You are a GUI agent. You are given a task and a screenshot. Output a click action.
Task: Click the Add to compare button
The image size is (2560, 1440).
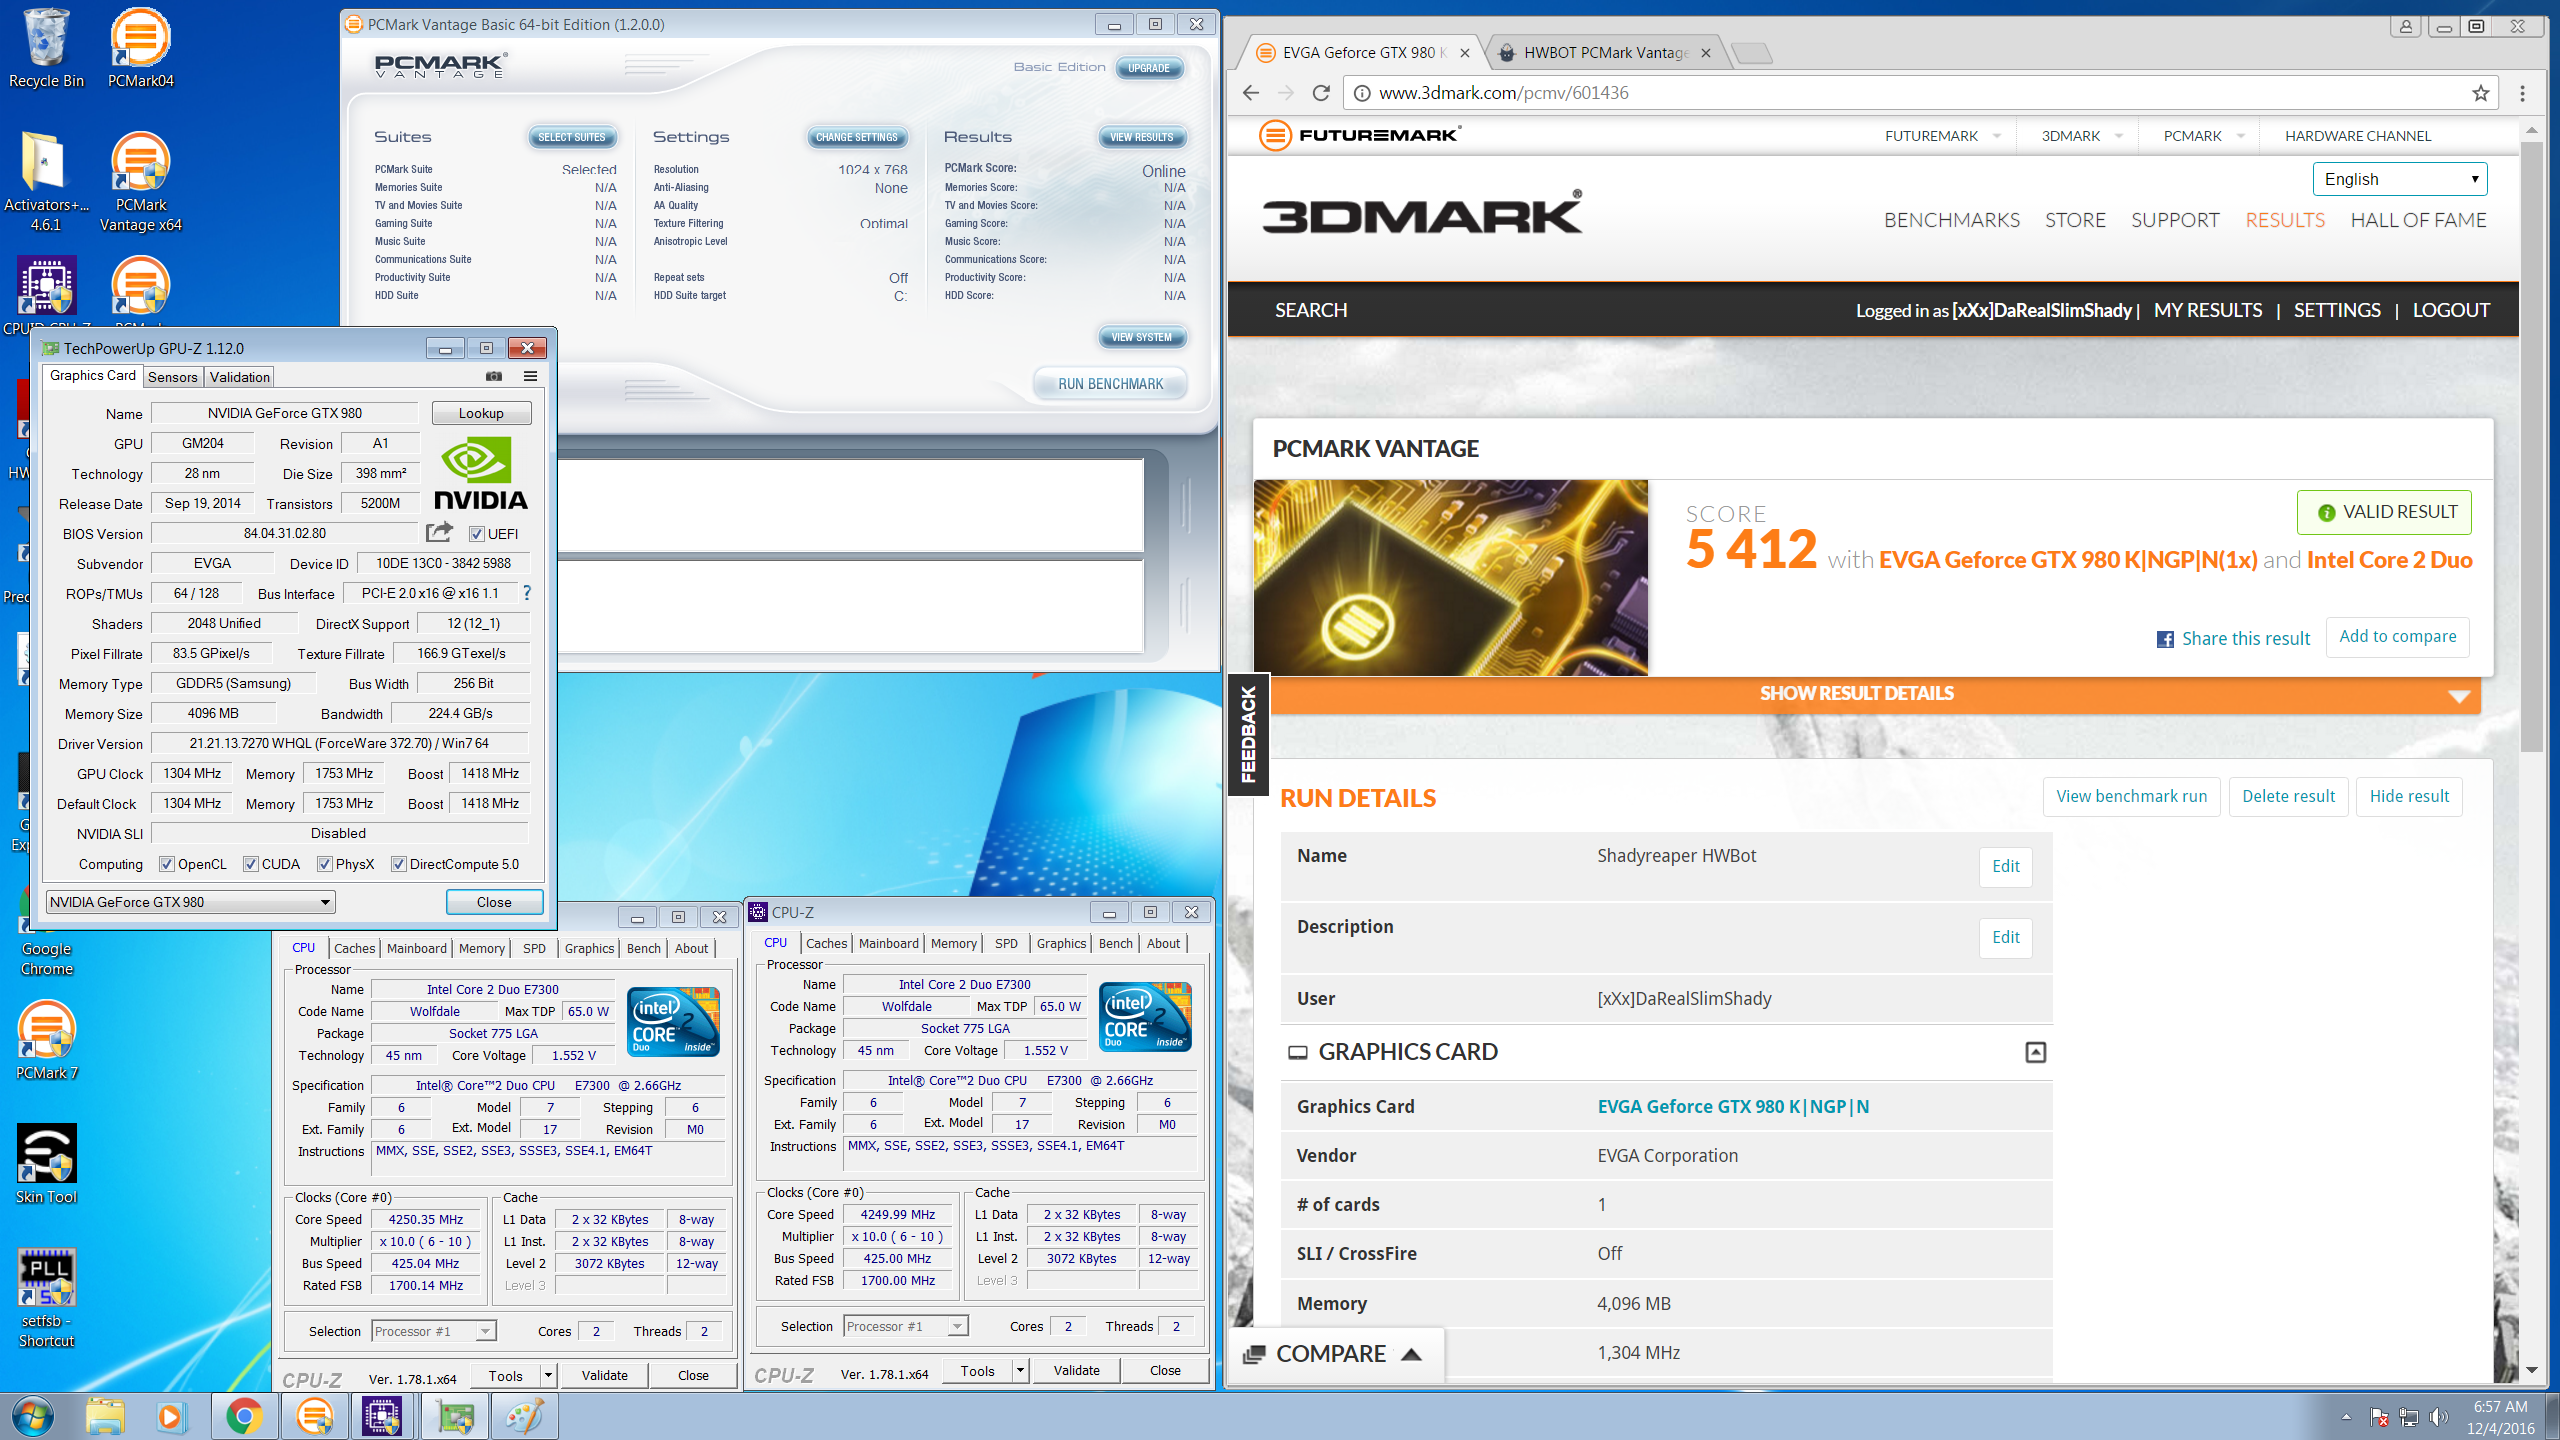coord(2397,637)
